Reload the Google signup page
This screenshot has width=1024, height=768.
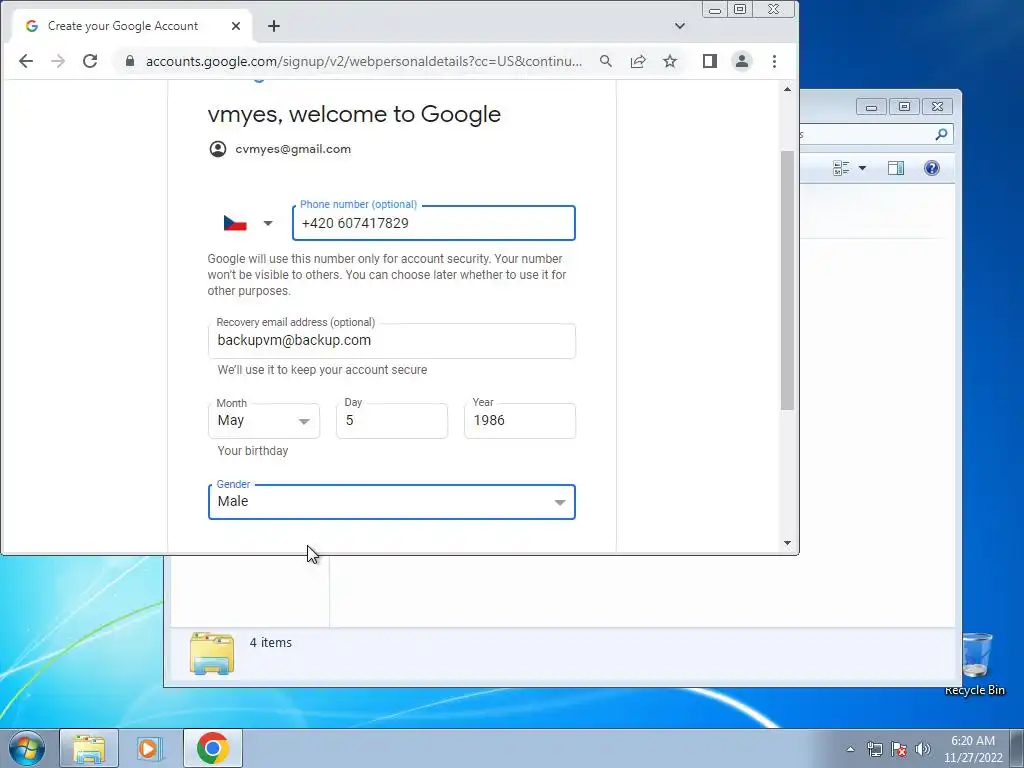[90, 61]
